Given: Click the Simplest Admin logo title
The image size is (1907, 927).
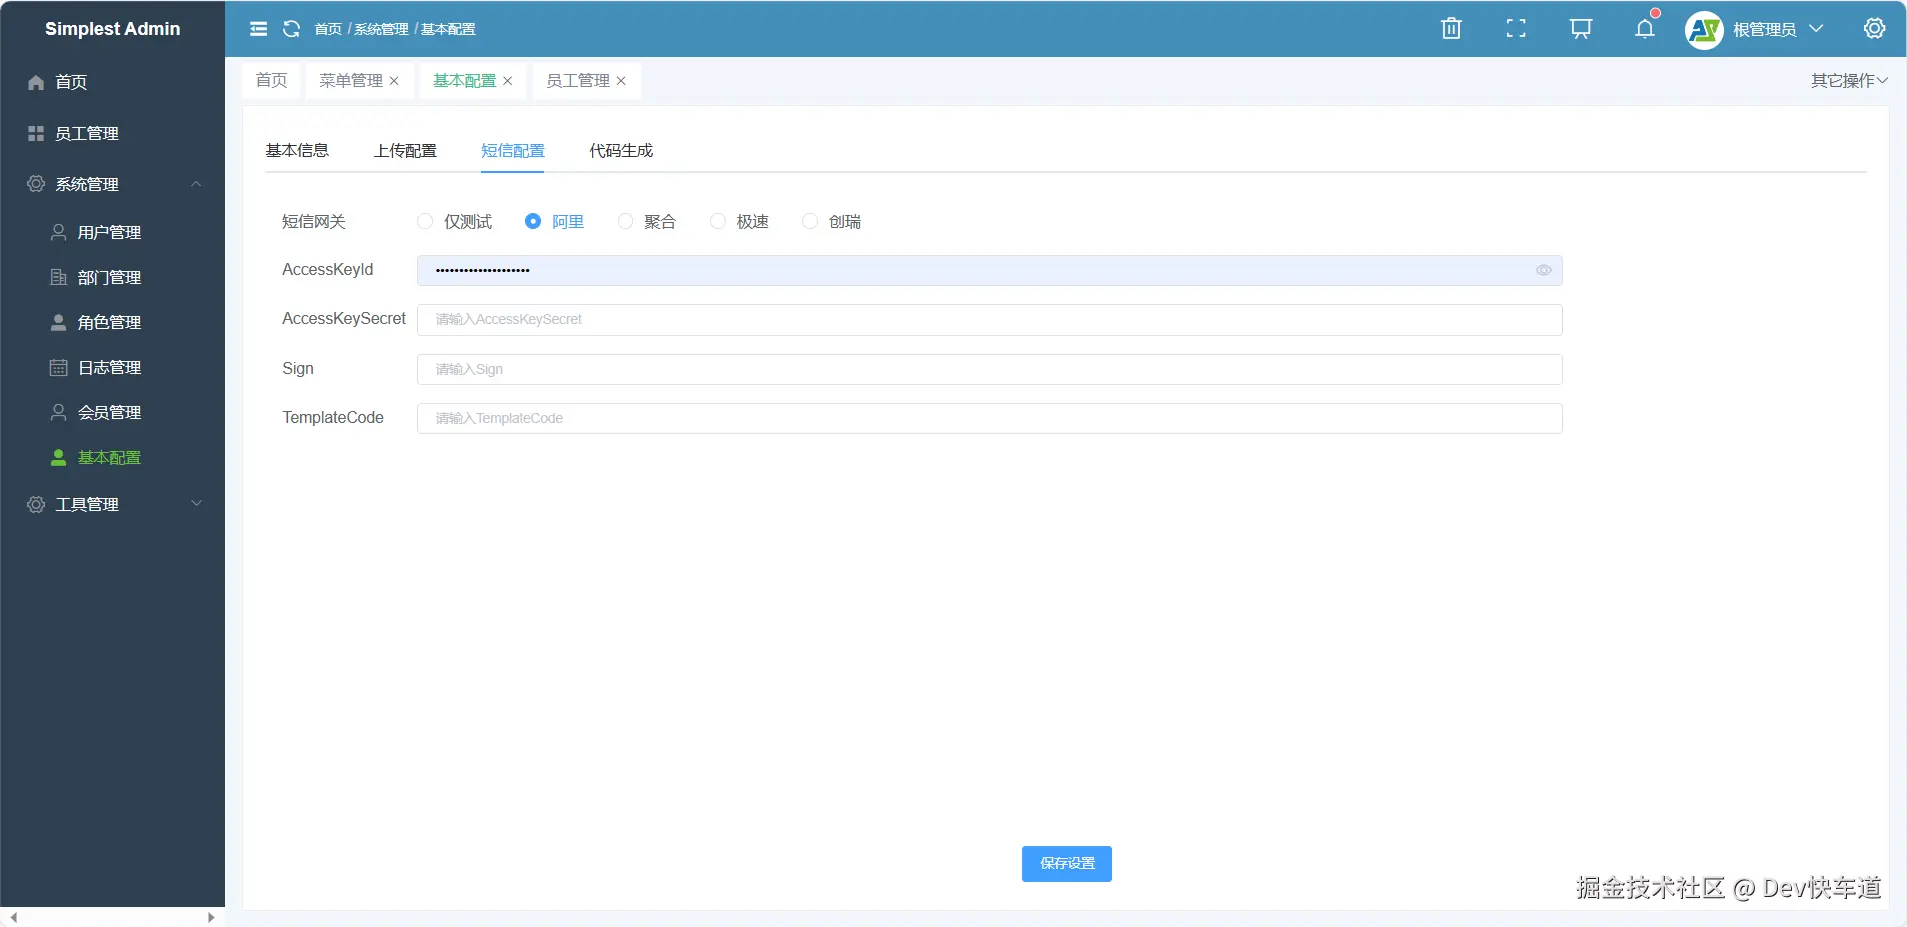Looking at the screenshot, I should (x=113, y=29).
